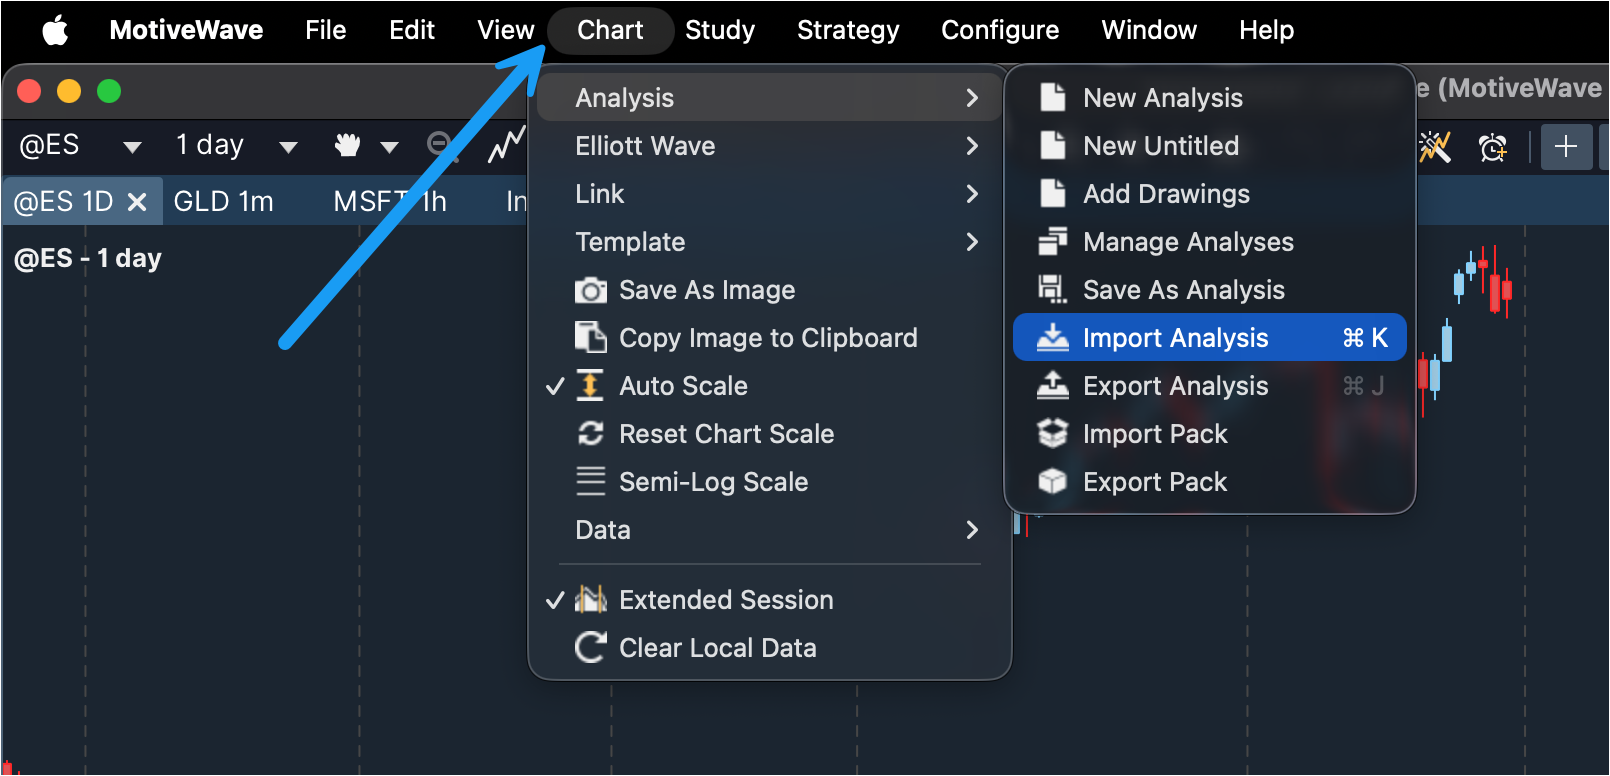Select Export Pack menu entry

point(1154,482)
